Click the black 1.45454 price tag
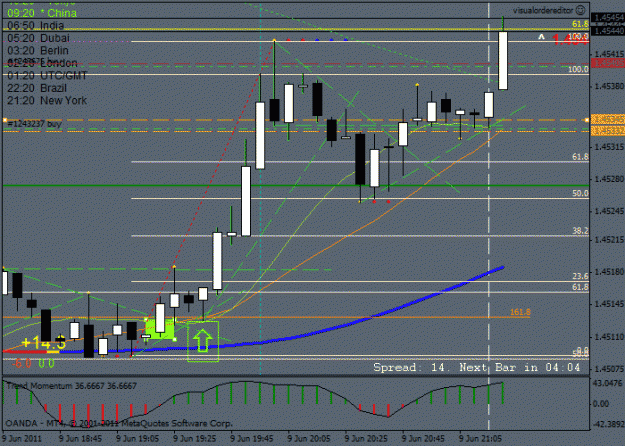Screen dimensions: 625x446 pos(608,18)
